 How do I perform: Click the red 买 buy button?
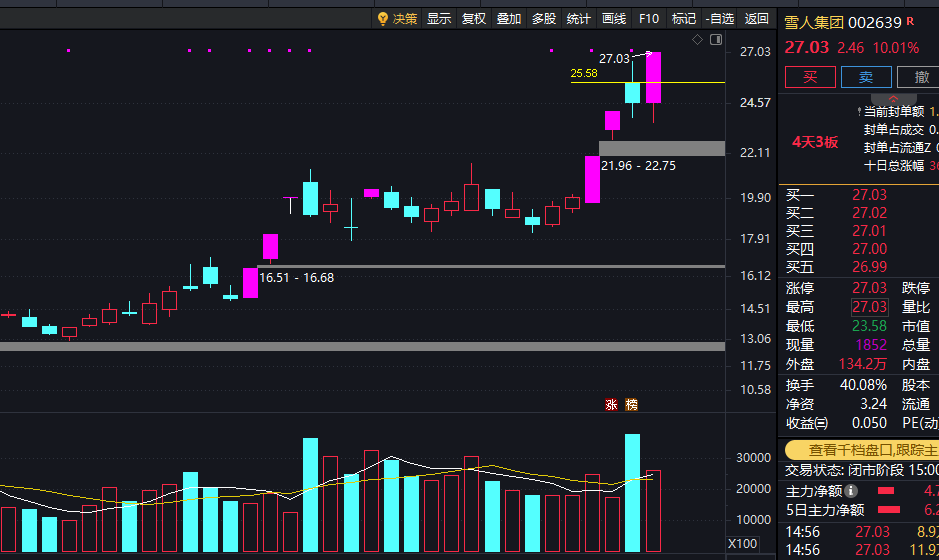point(810,77)
